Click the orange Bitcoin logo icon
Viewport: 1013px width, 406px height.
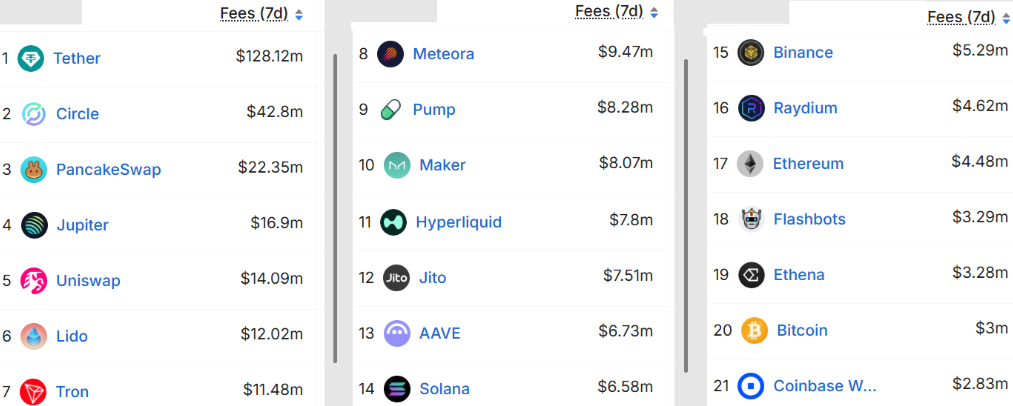click(x=754, y=330)
